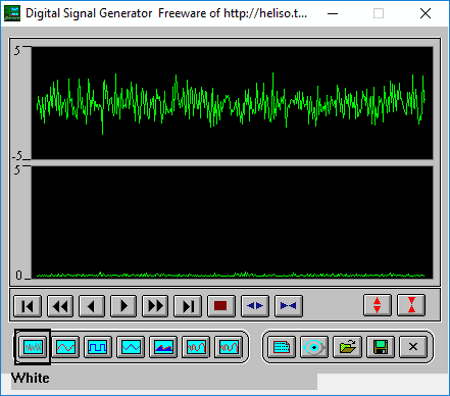Select the square wave signal icon

click(98, 347)
